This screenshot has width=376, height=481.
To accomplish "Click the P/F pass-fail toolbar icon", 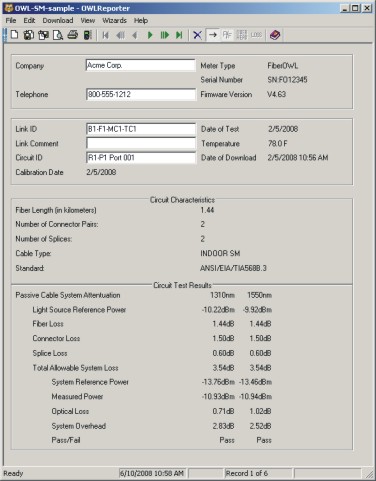I will (x=227, y=35).
